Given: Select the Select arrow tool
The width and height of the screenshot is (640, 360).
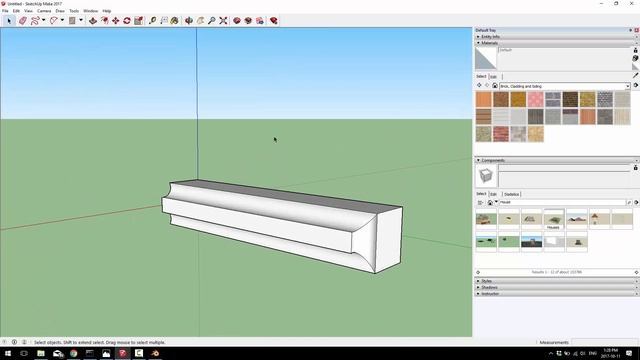Looking at the screenshot, I should pos(9,20).
